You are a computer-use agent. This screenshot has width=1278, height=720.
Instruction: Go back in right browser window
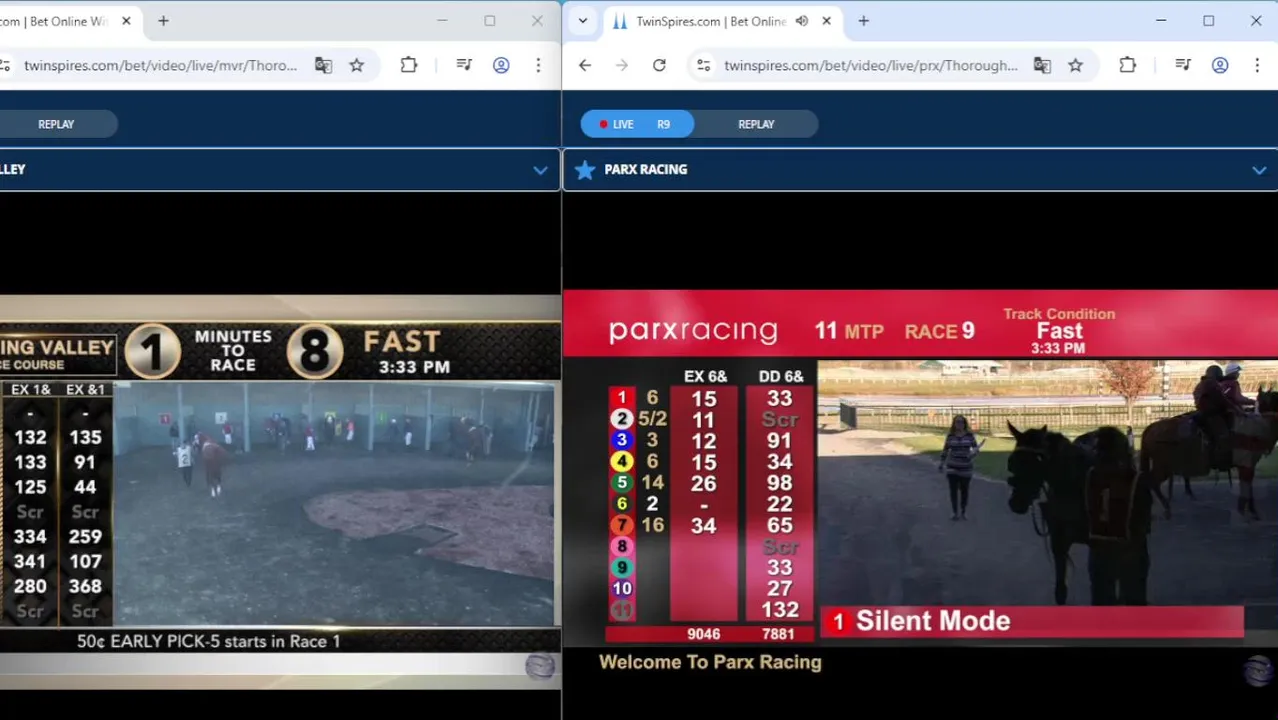pos(585,65)
